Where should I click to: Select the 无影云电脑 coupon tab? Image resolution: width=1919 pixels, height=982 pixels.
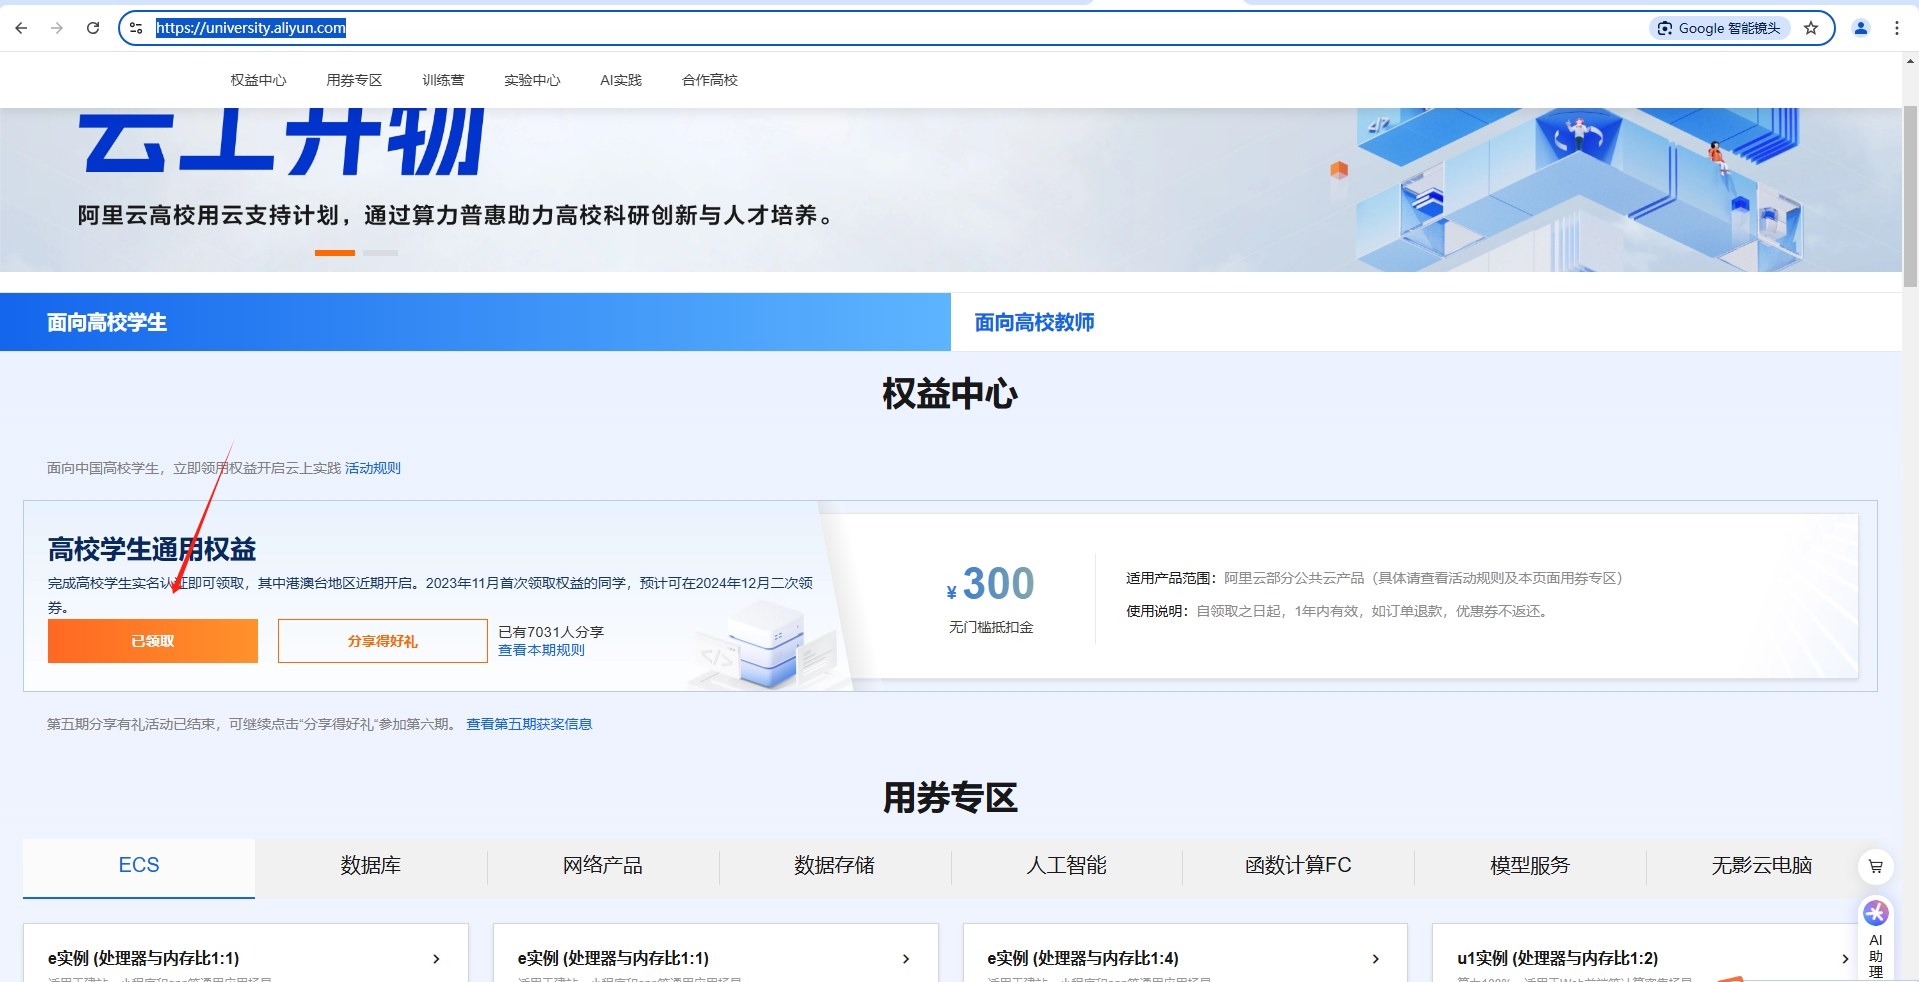coord(1762,866)
